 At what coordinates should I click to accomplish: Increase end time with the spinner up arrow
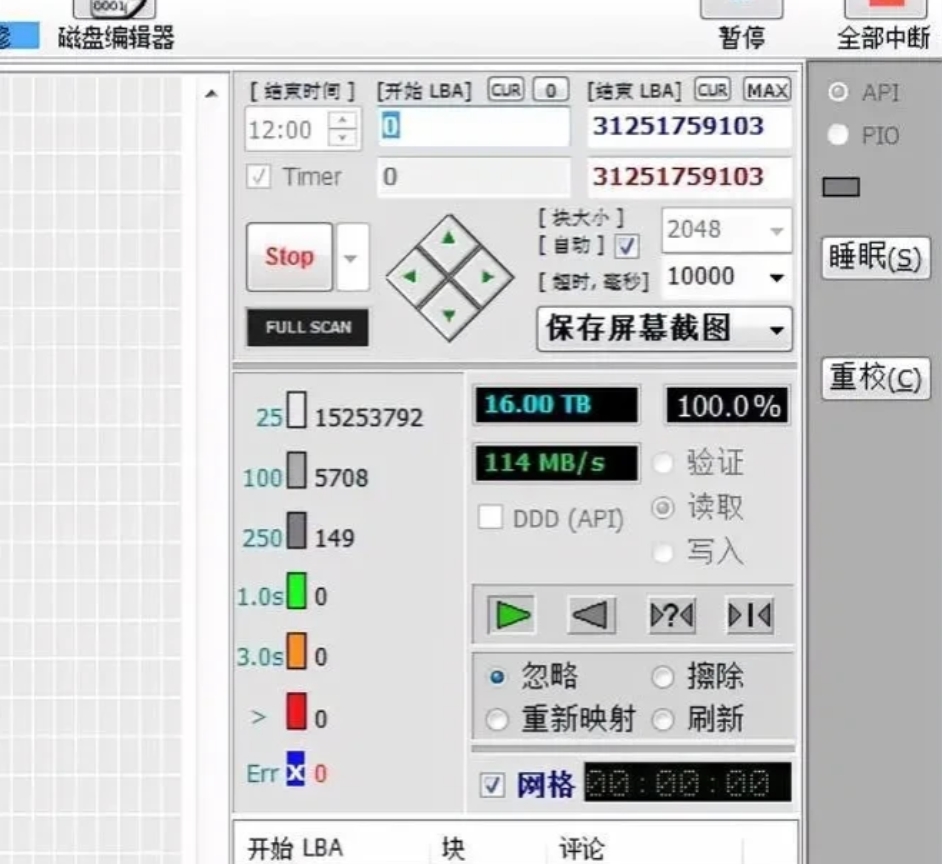coord(343,120)
